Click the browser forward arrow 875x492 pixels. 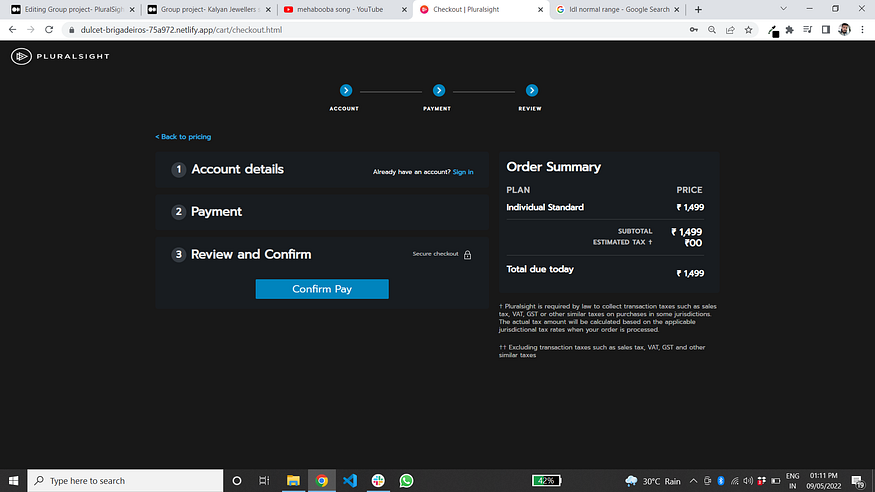pos(31,30)
